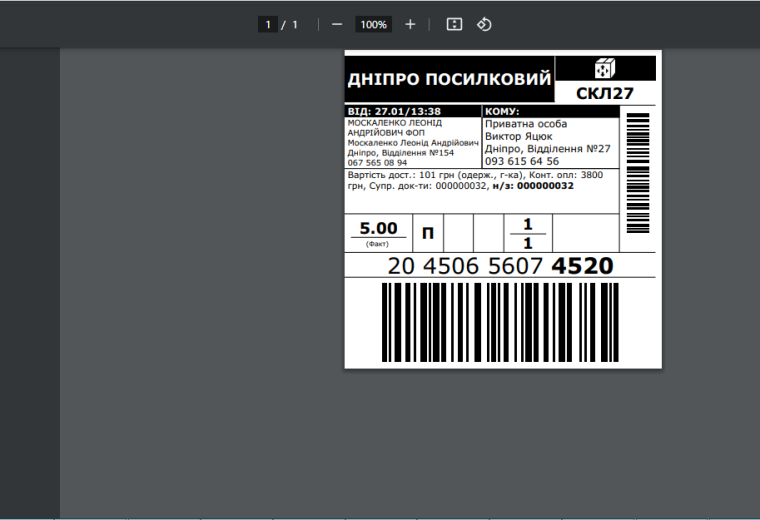The height and width of the screenshot is (520, 760).
Task: Click the dice package icon on label
Action: [605, 69]
